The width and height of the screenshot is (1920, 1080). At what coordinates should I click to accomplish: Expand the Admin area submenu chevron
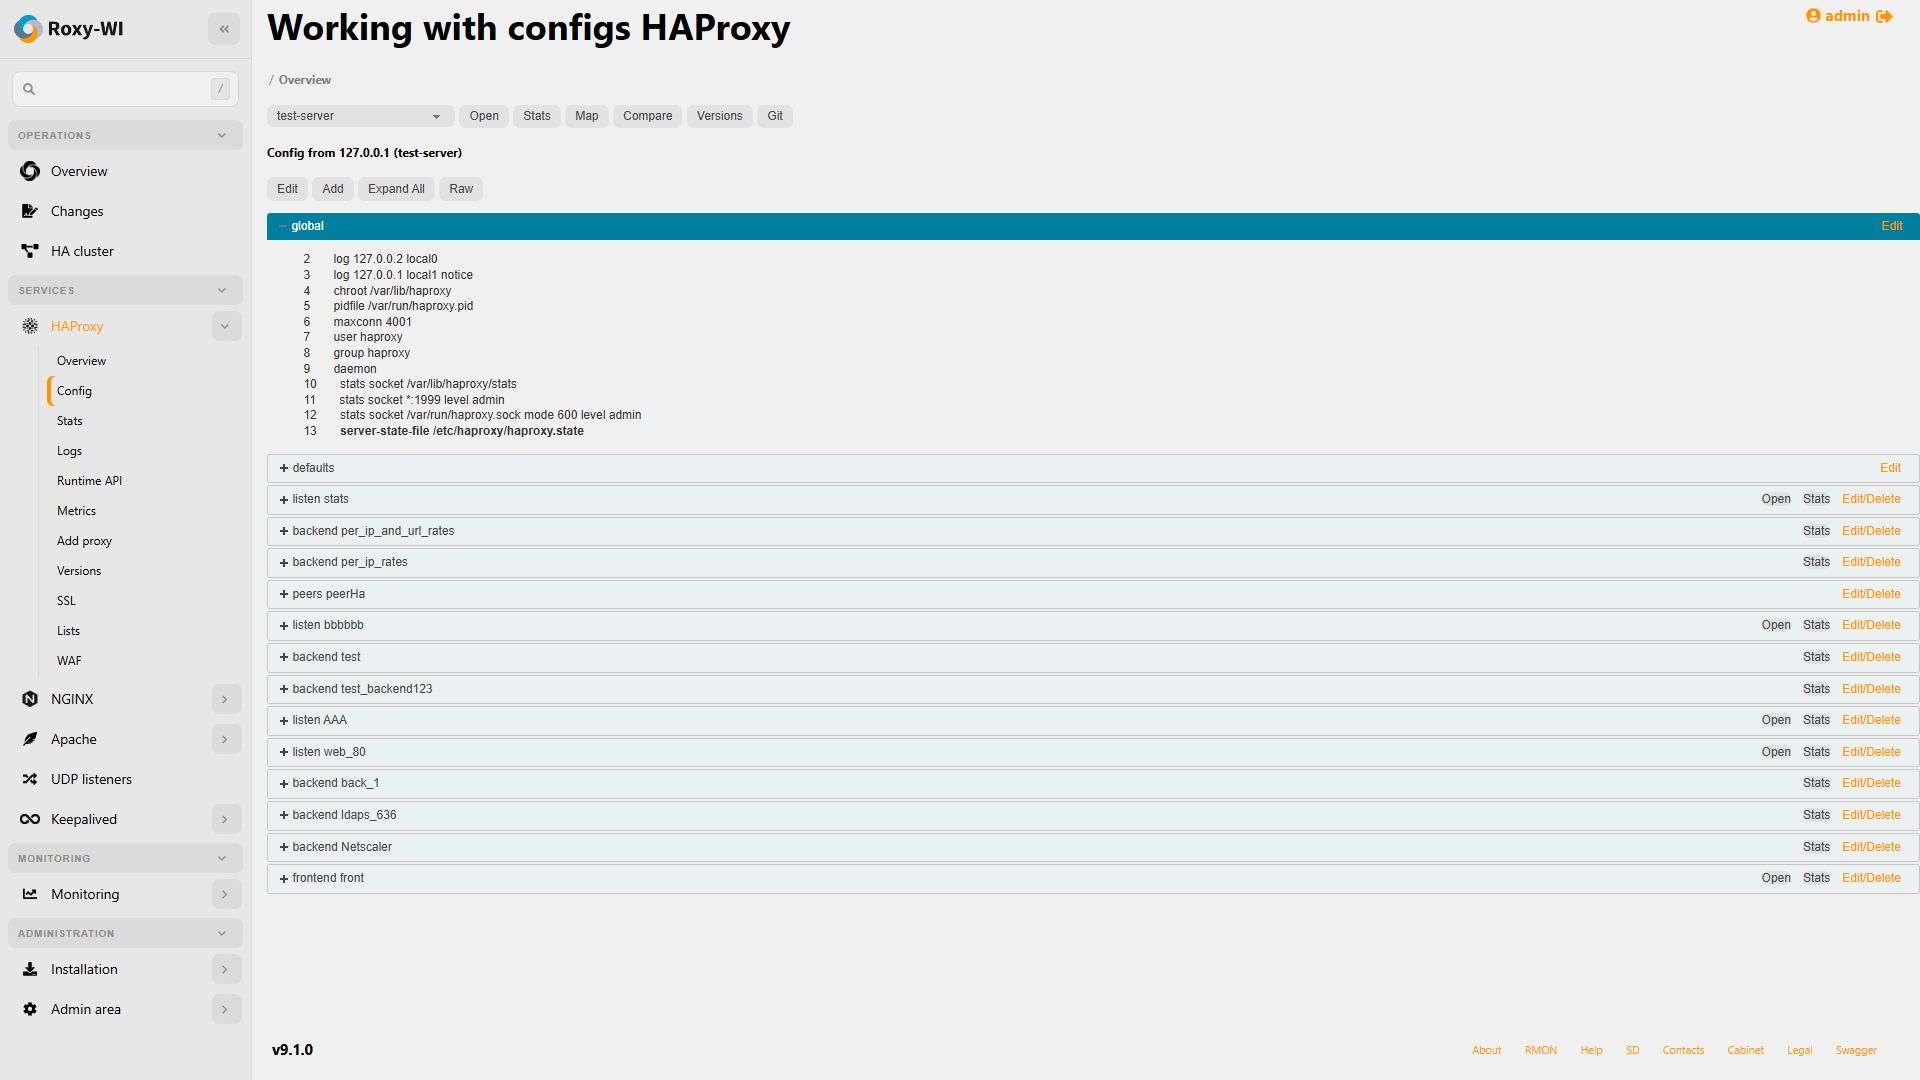tap(226, 1009)
